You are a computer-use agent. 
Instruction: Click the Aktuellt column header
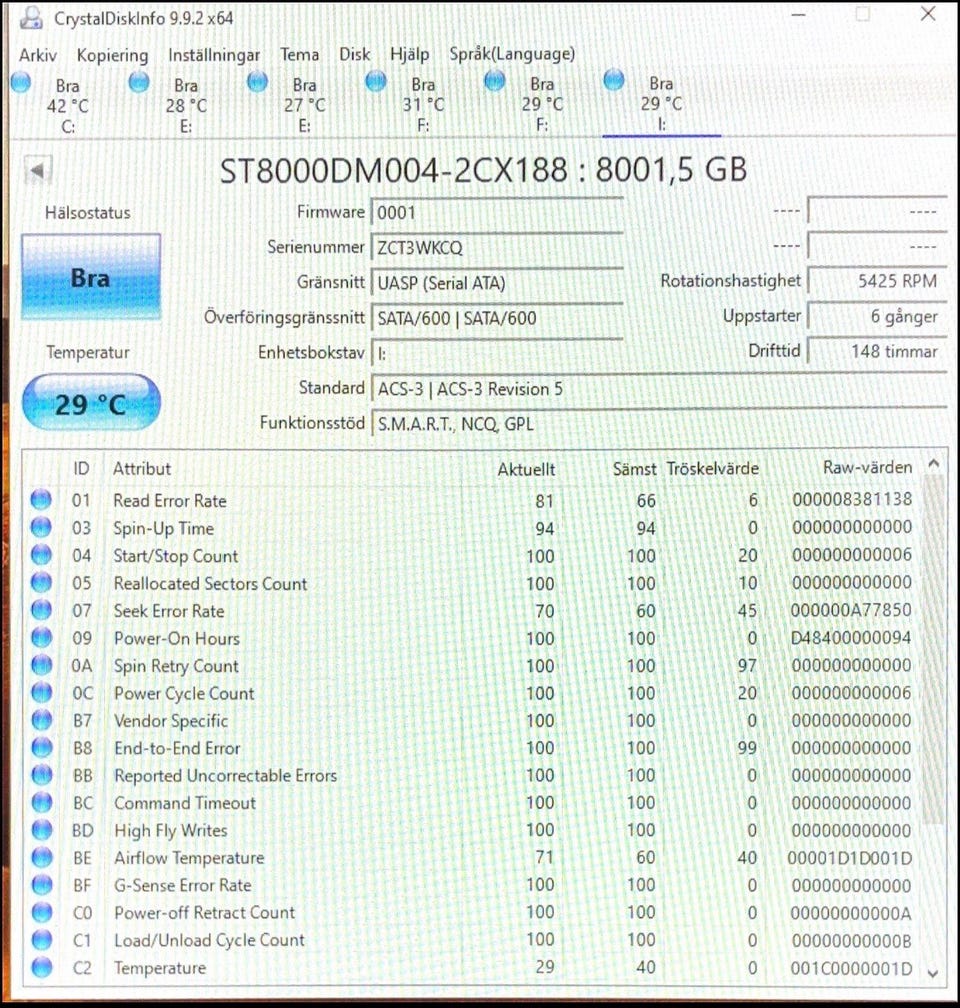tap(526, 469)
